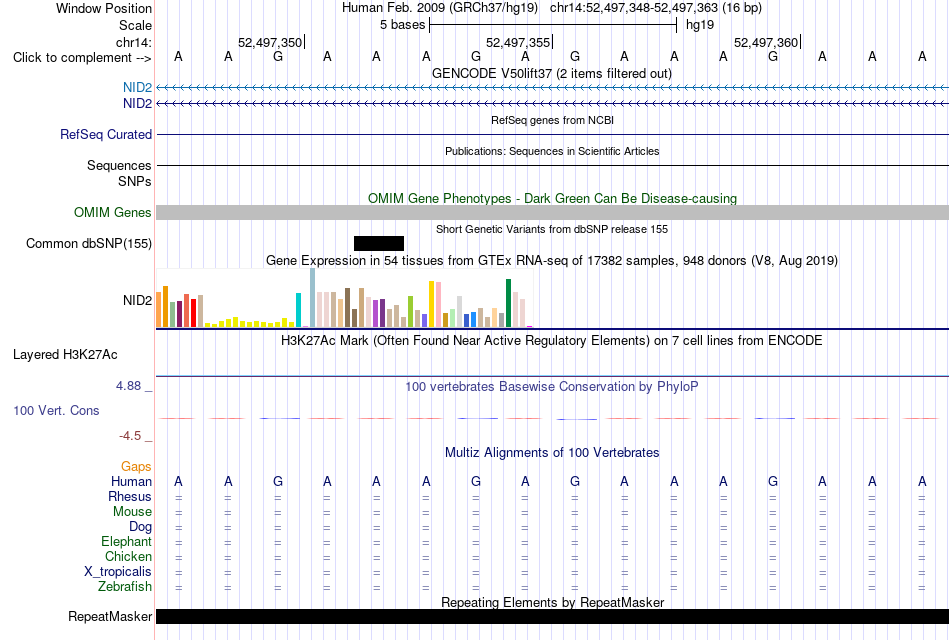Screen dimensions: 950x640
Task: Click the Human alignment row label
Action: tap(131, 481)
